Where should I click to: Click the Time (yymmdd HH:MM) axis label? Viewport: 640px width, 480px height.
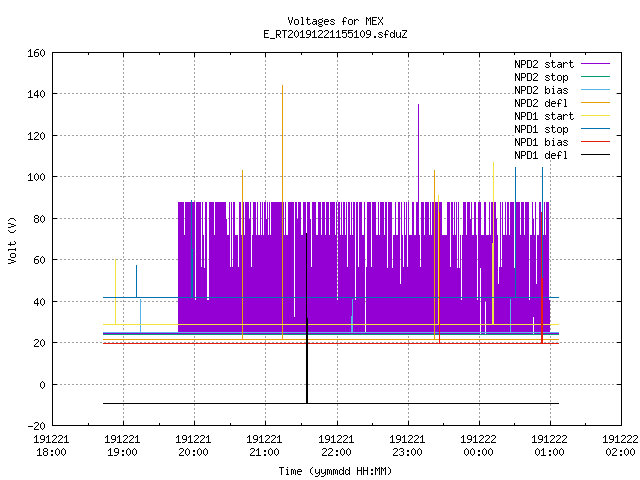(335, 471)
